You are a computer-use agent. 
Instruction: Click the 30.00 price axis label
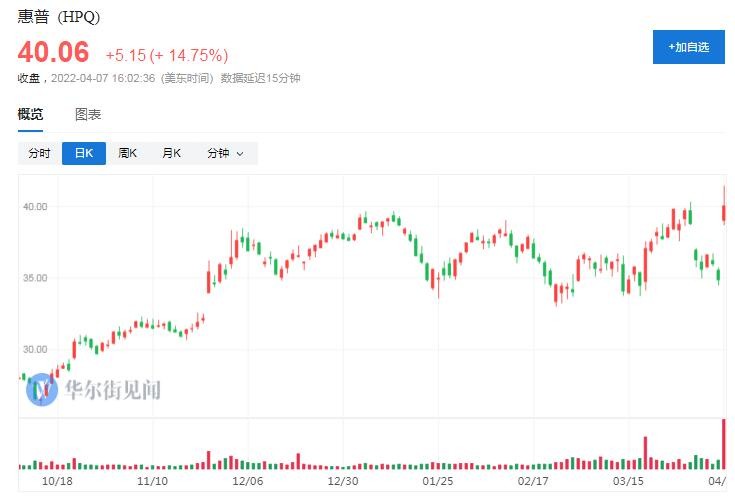coord(35,349)
